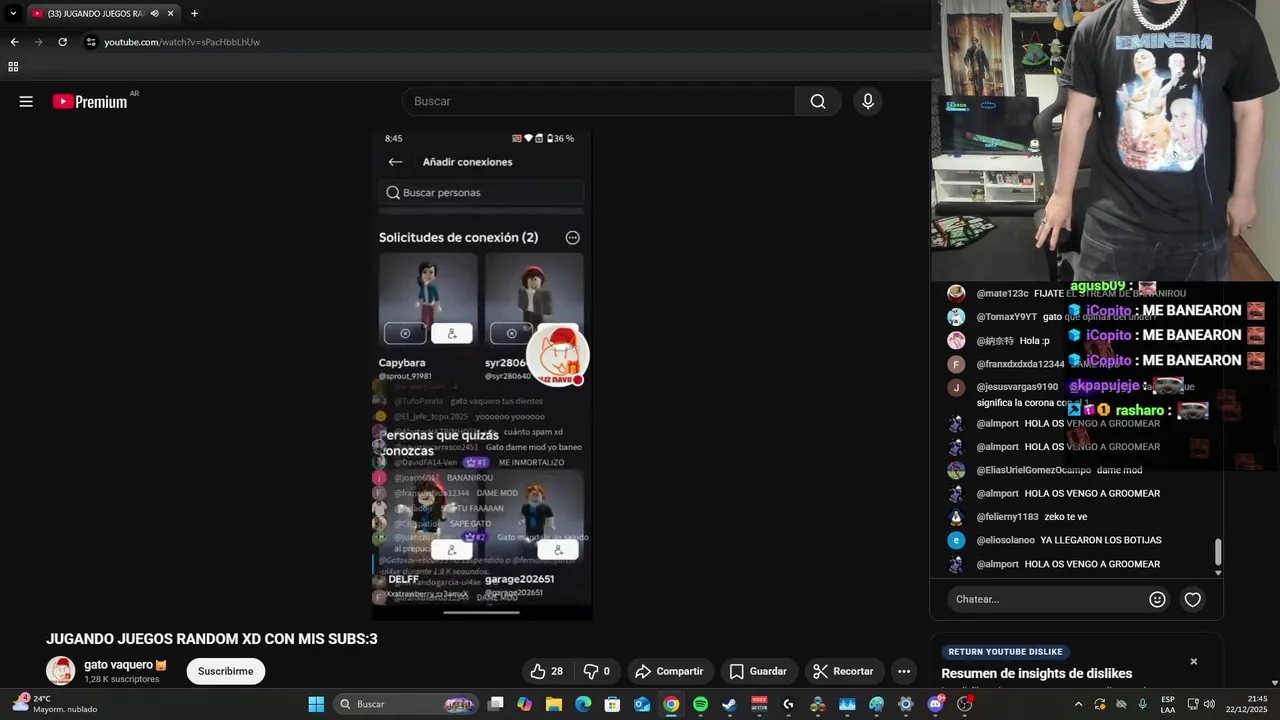The width and height of the screenshot is (1280, 720).
Task: Open gato vaquero channel avatar
Action: (61, 671)
